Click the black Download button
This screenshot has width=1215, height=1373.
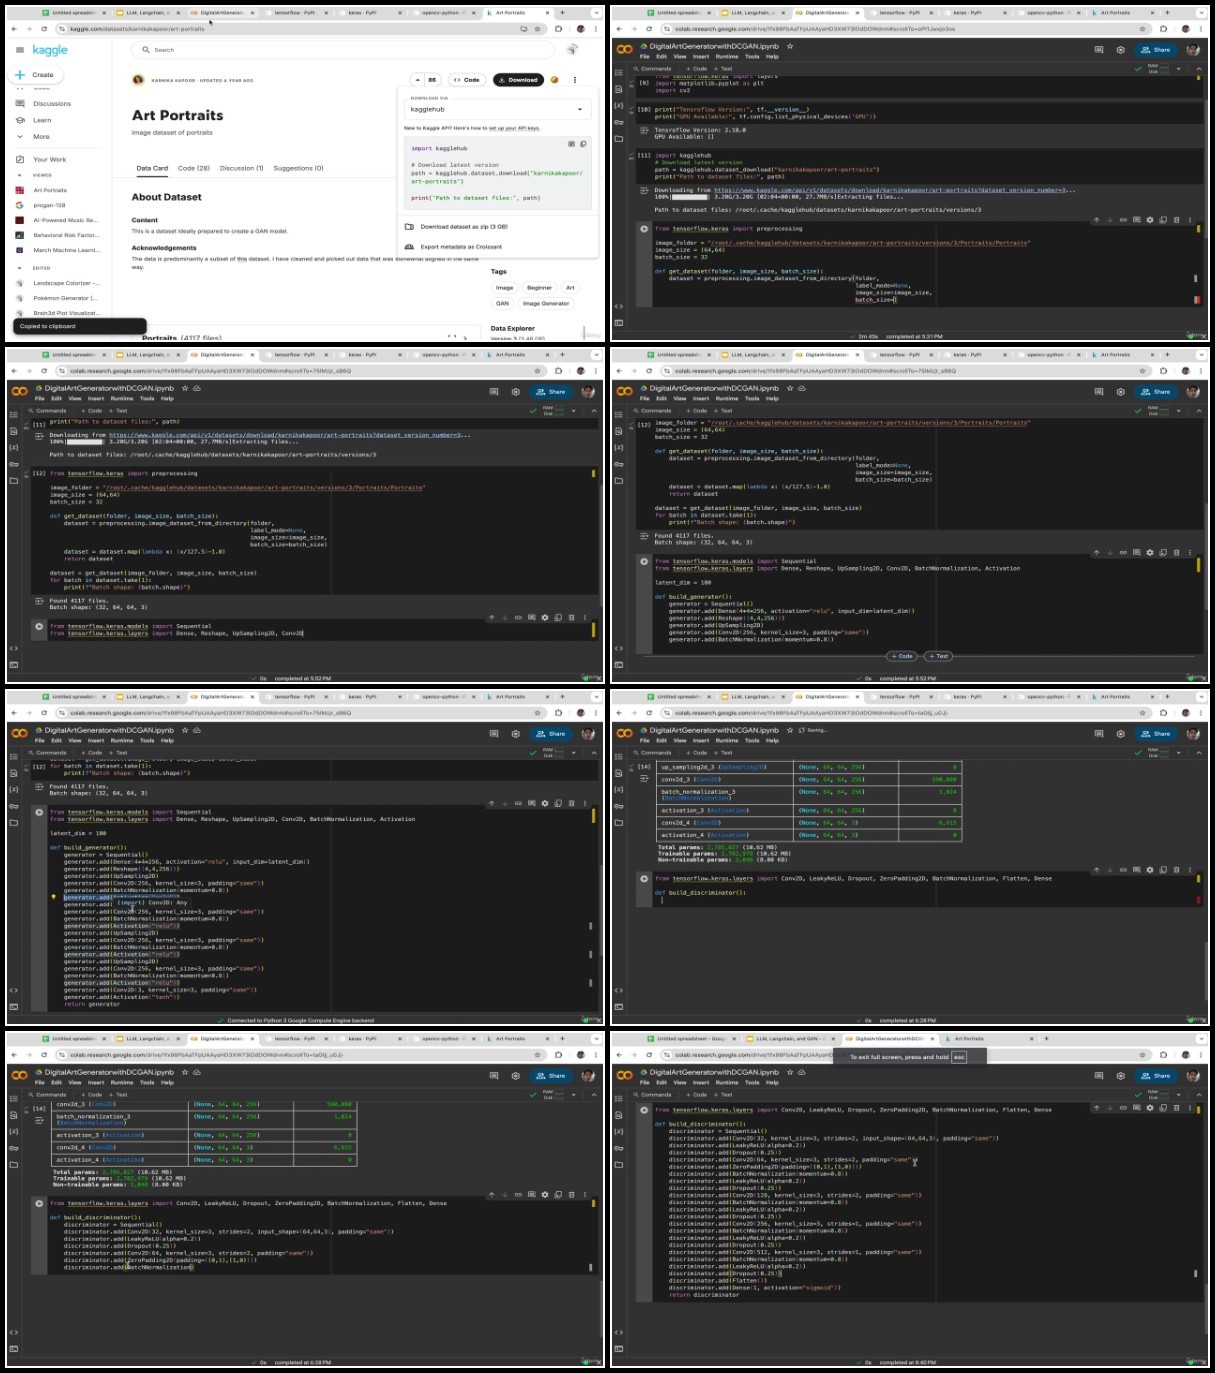coord(518,80)
